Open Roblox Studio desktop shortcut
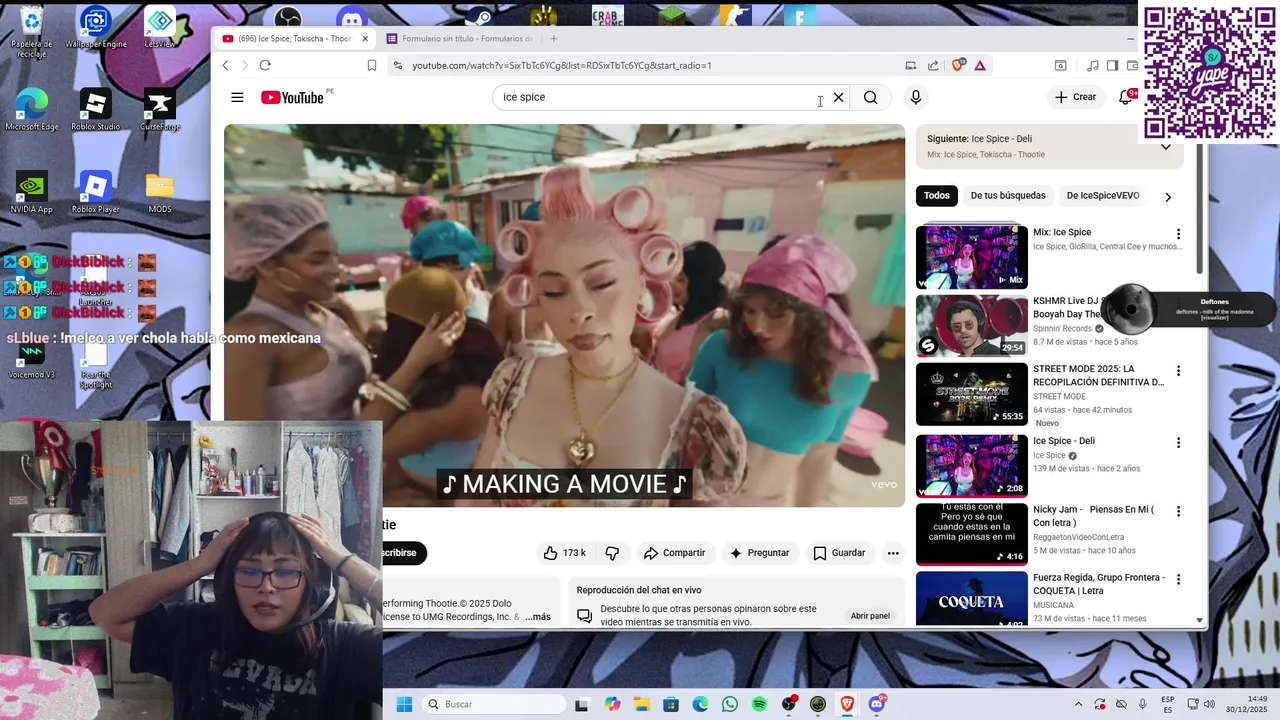The height and width of the screenshot is (720, 1280). [x=96, y=110]
